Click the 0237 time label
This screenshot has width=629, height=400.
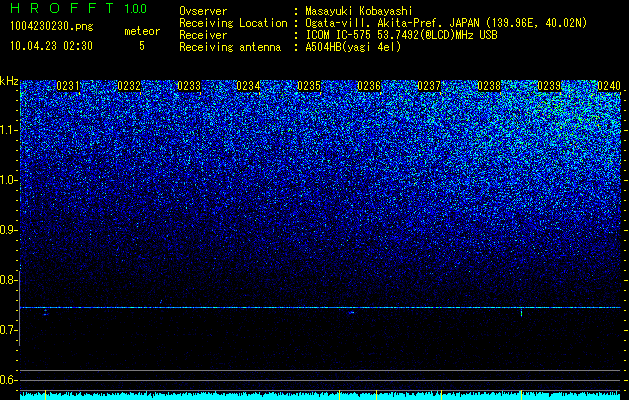click(429, 86)
